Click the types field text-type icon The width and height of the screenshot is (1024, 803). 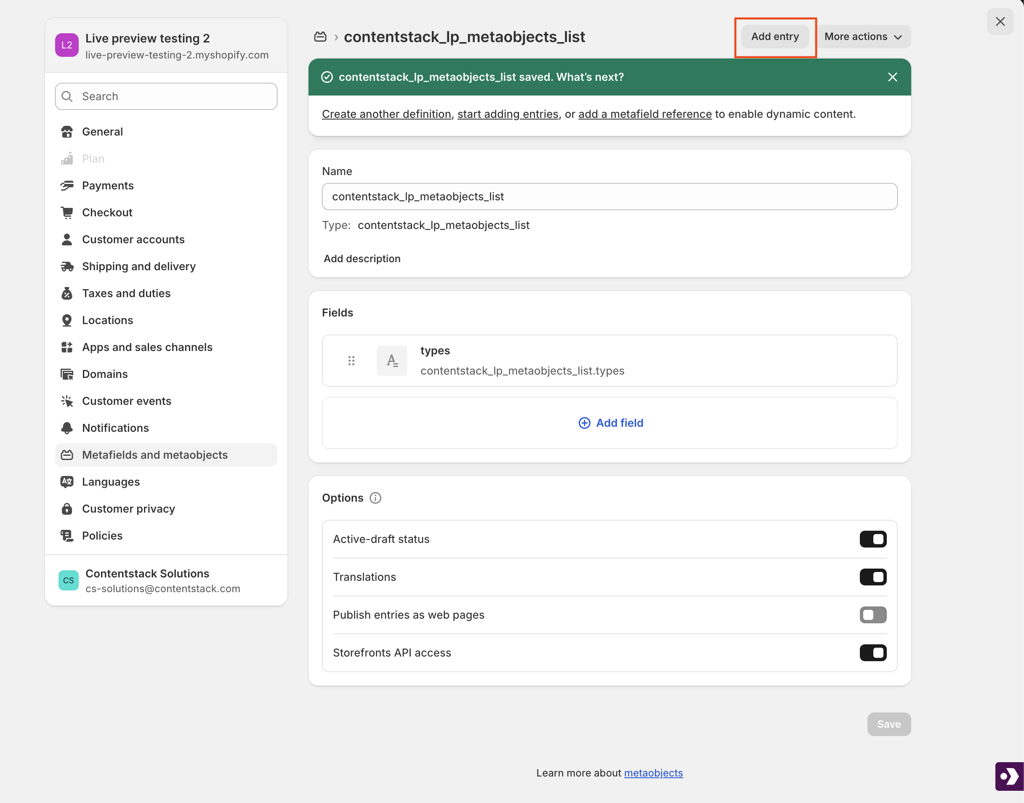(x=392, y=361)
